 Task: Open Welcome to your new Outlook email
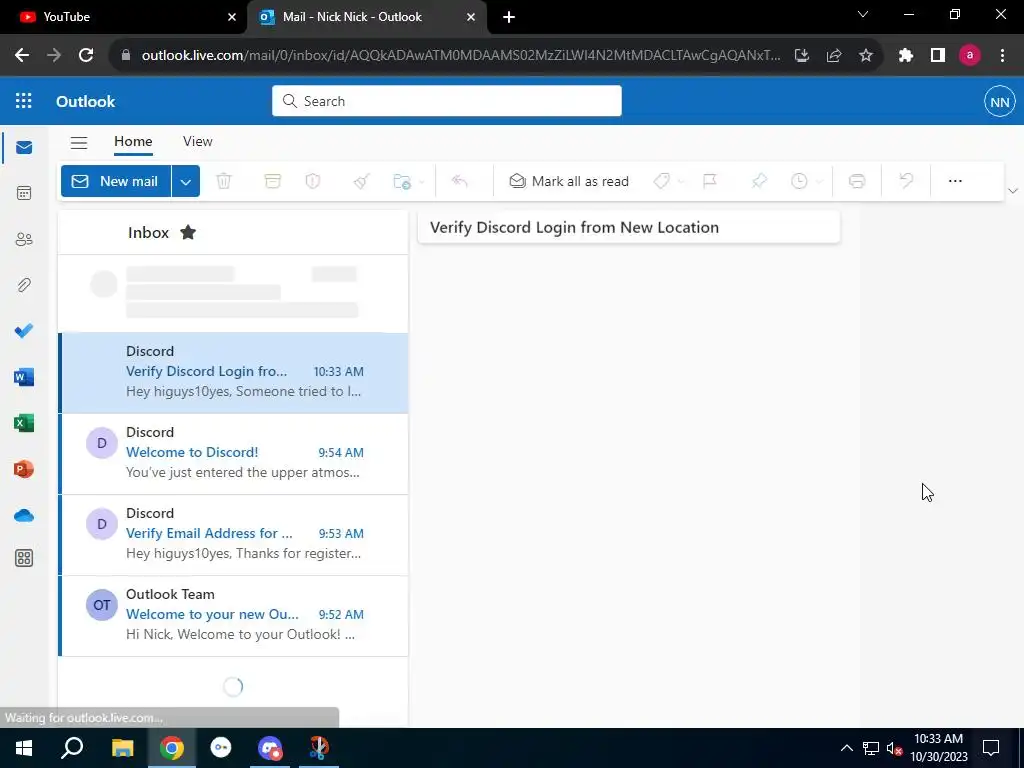(233, 615)
